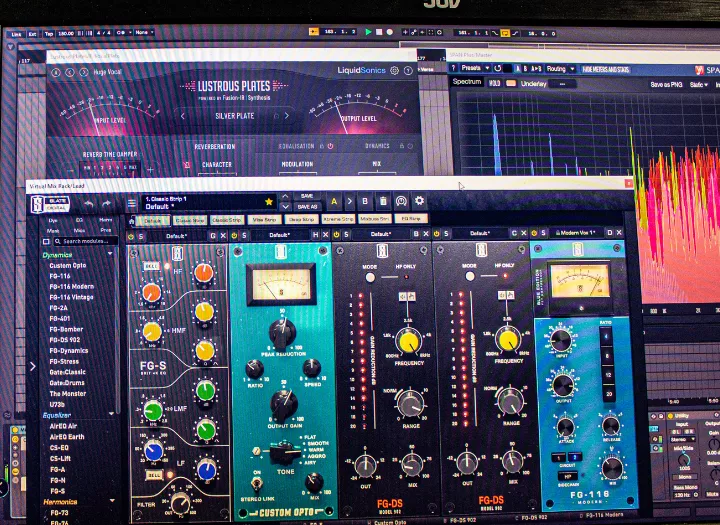Select the next plate after Silver Plate
The image size is (720, 525).
(287, 116)
